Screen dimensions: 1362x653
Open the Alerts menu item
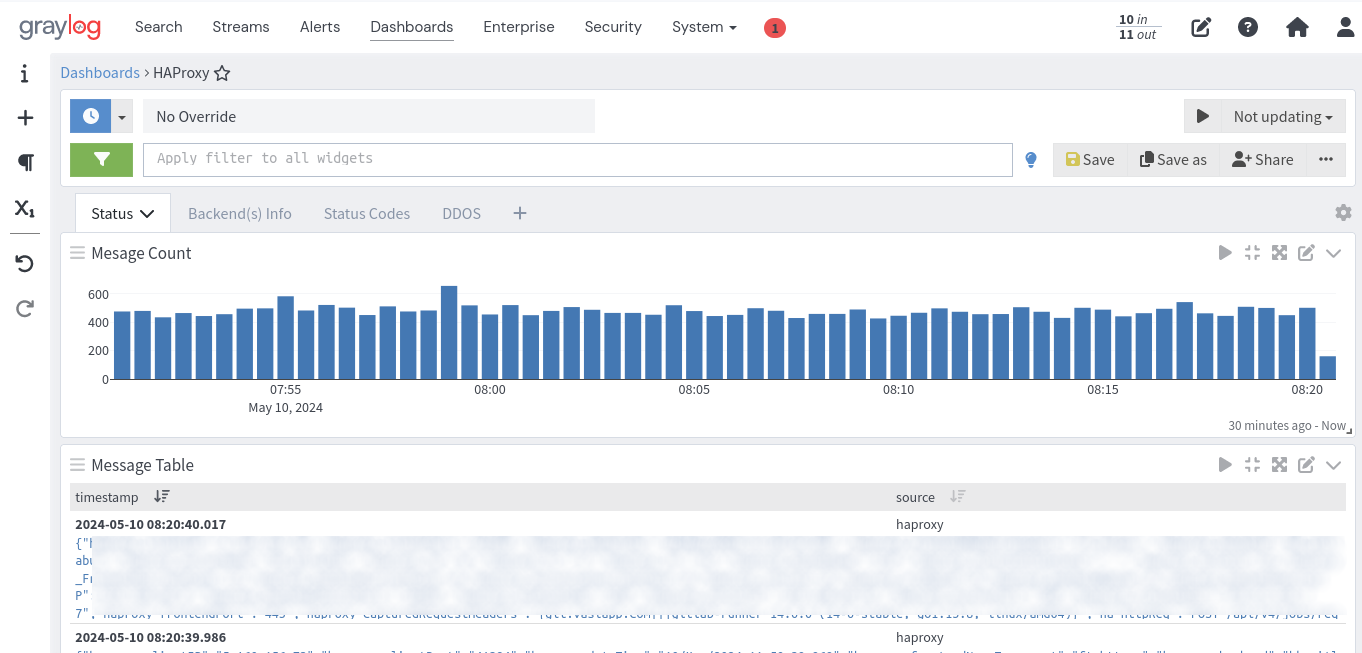(x=320, y=27)
